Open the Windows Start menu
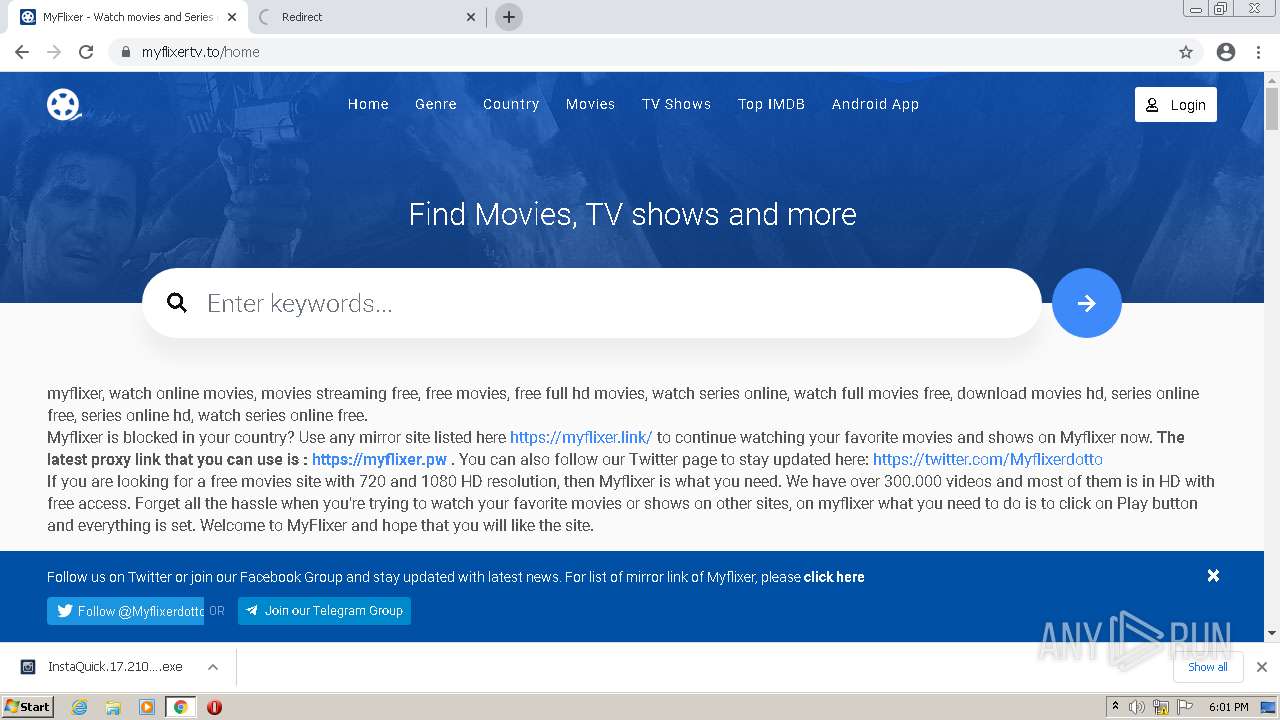1280x720 pixels. (x=28, y=706)
